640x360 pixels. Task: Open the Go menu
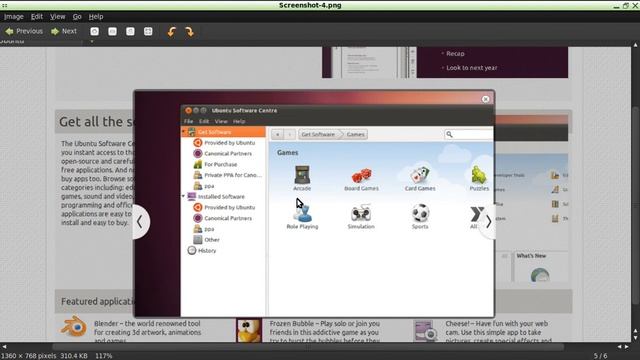point(77,17)
